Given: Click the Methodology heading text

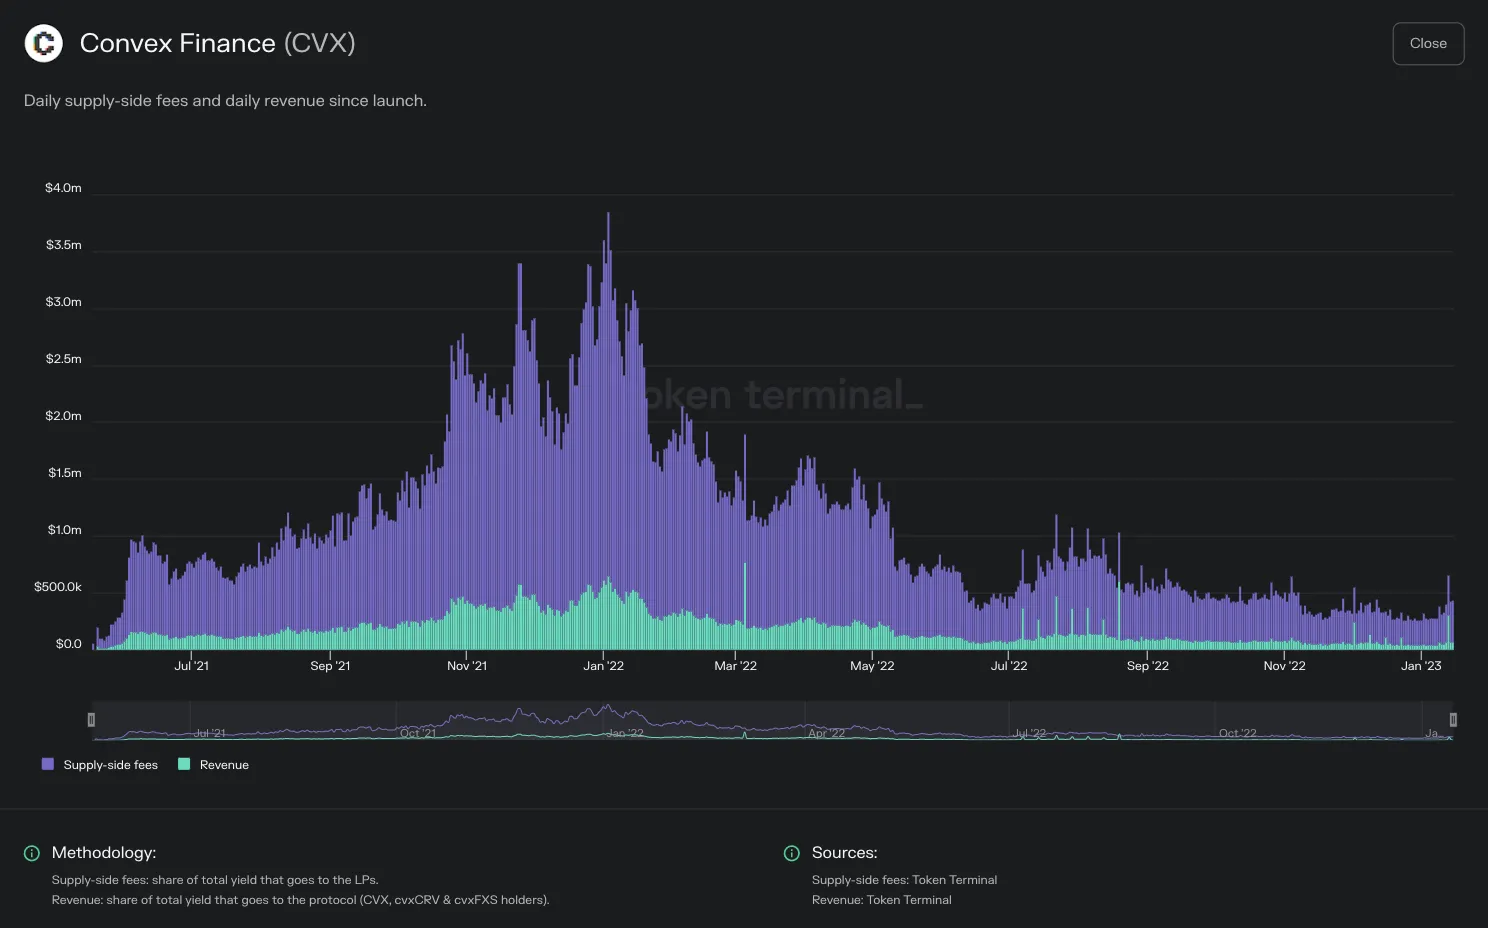Looking at the screenshot, I should click(104, 853).
